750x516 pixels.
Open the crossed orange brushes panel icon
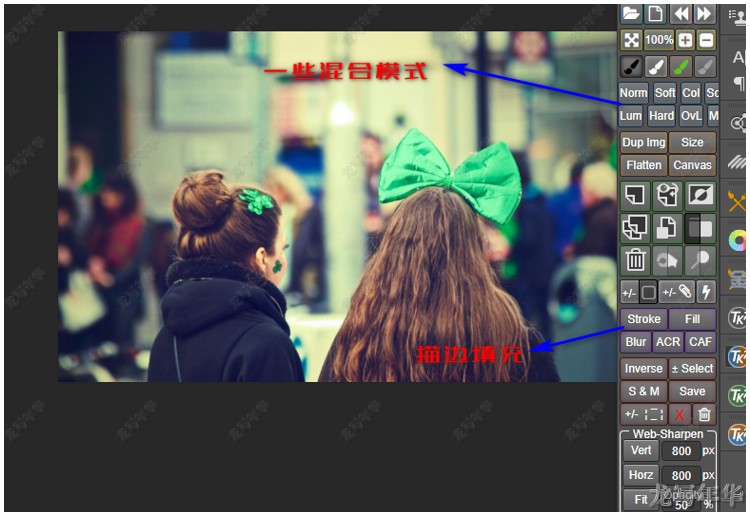pos(737,201)
